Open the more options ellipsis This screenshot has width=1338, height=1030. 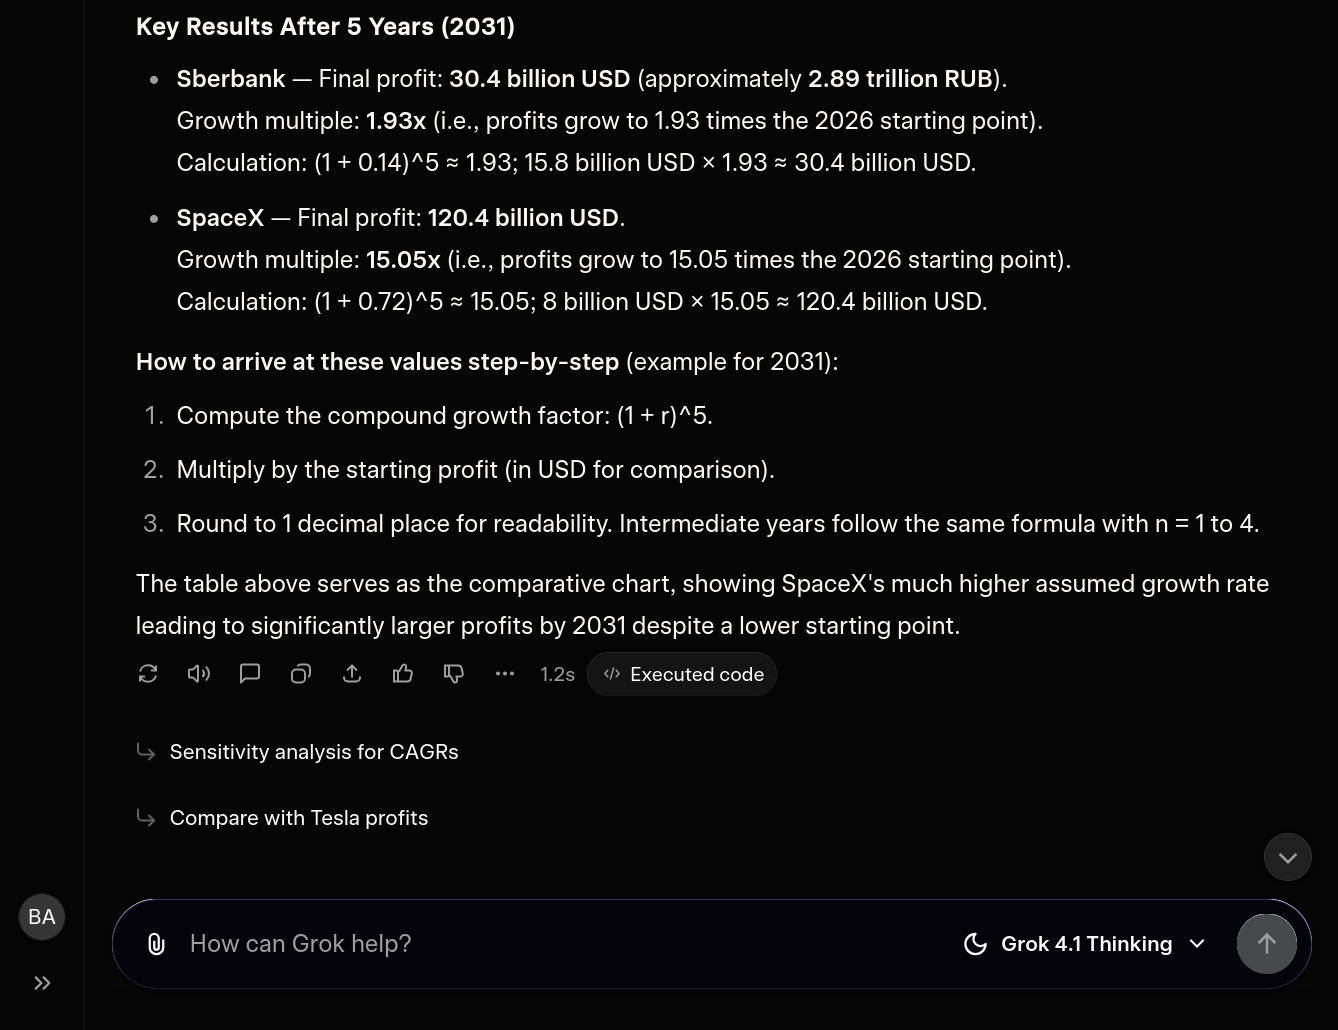click(x=505, y=674)
